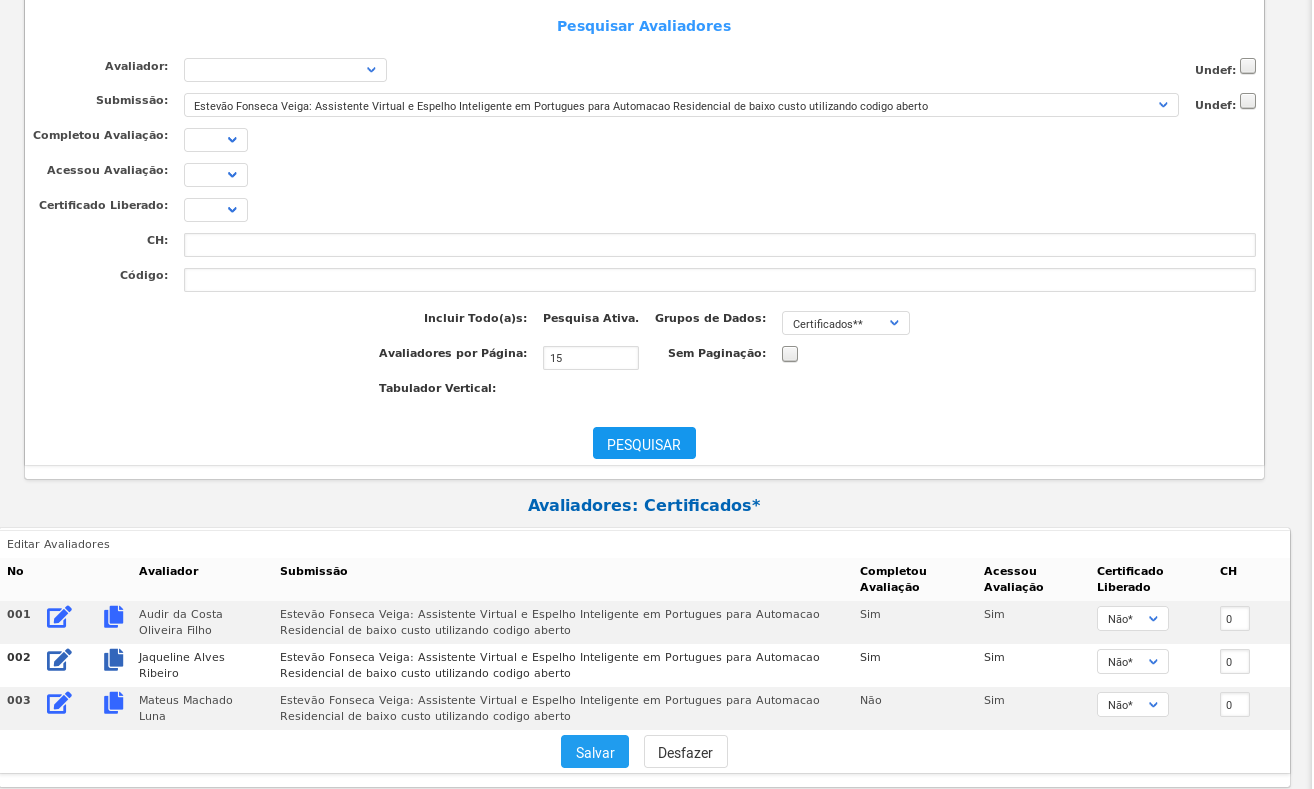Click the CH field in row 003
The image size is (1314, 789).
point(1235,705)
